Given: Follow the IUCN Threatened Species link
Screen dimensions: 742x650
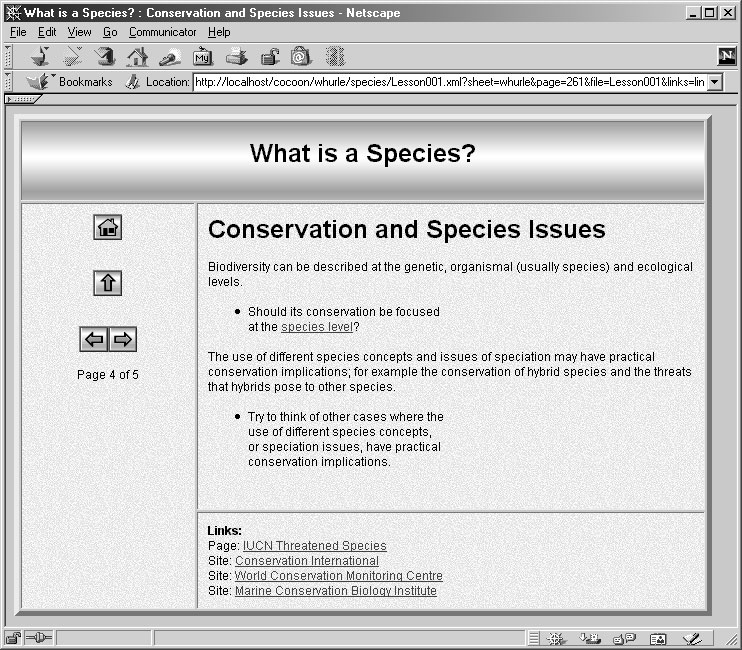Looking at the screenshot, I should 314,546.
